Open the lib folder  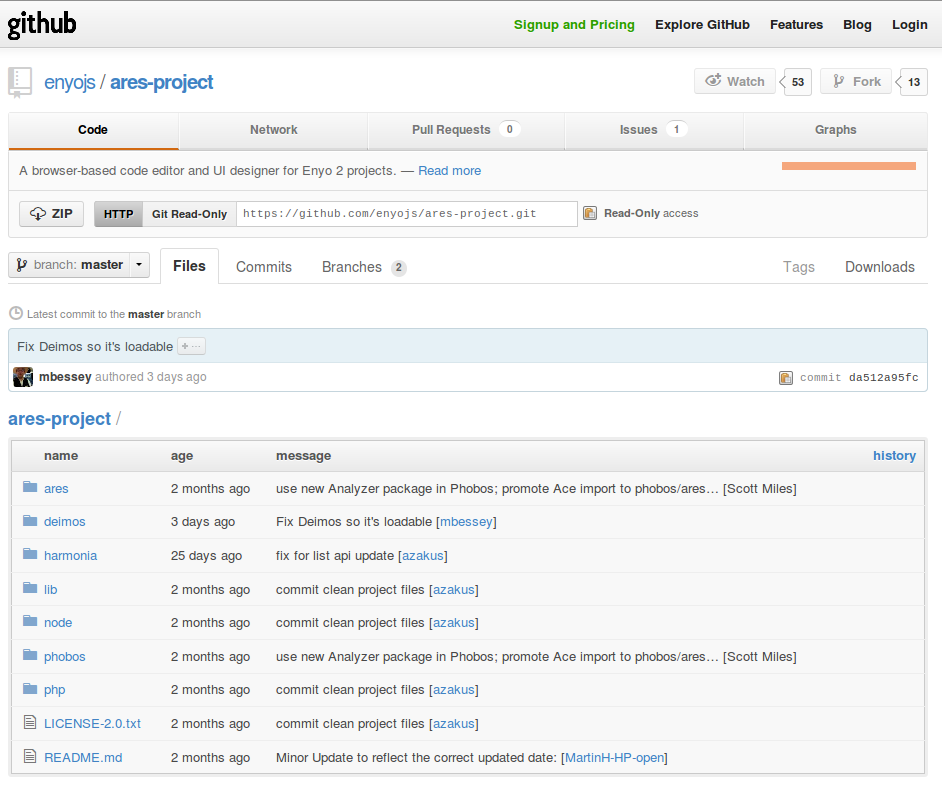[50, 590]
